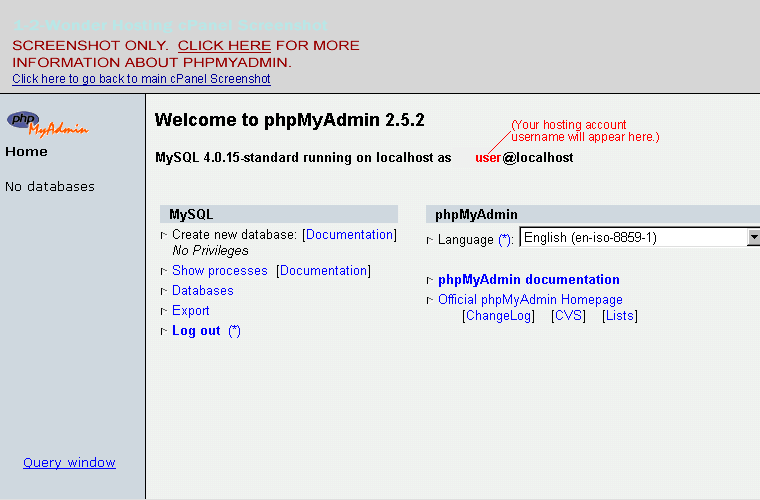Open the Databases link
The width and height of the screenshot is (760, 500).
(x=203, y=290)
